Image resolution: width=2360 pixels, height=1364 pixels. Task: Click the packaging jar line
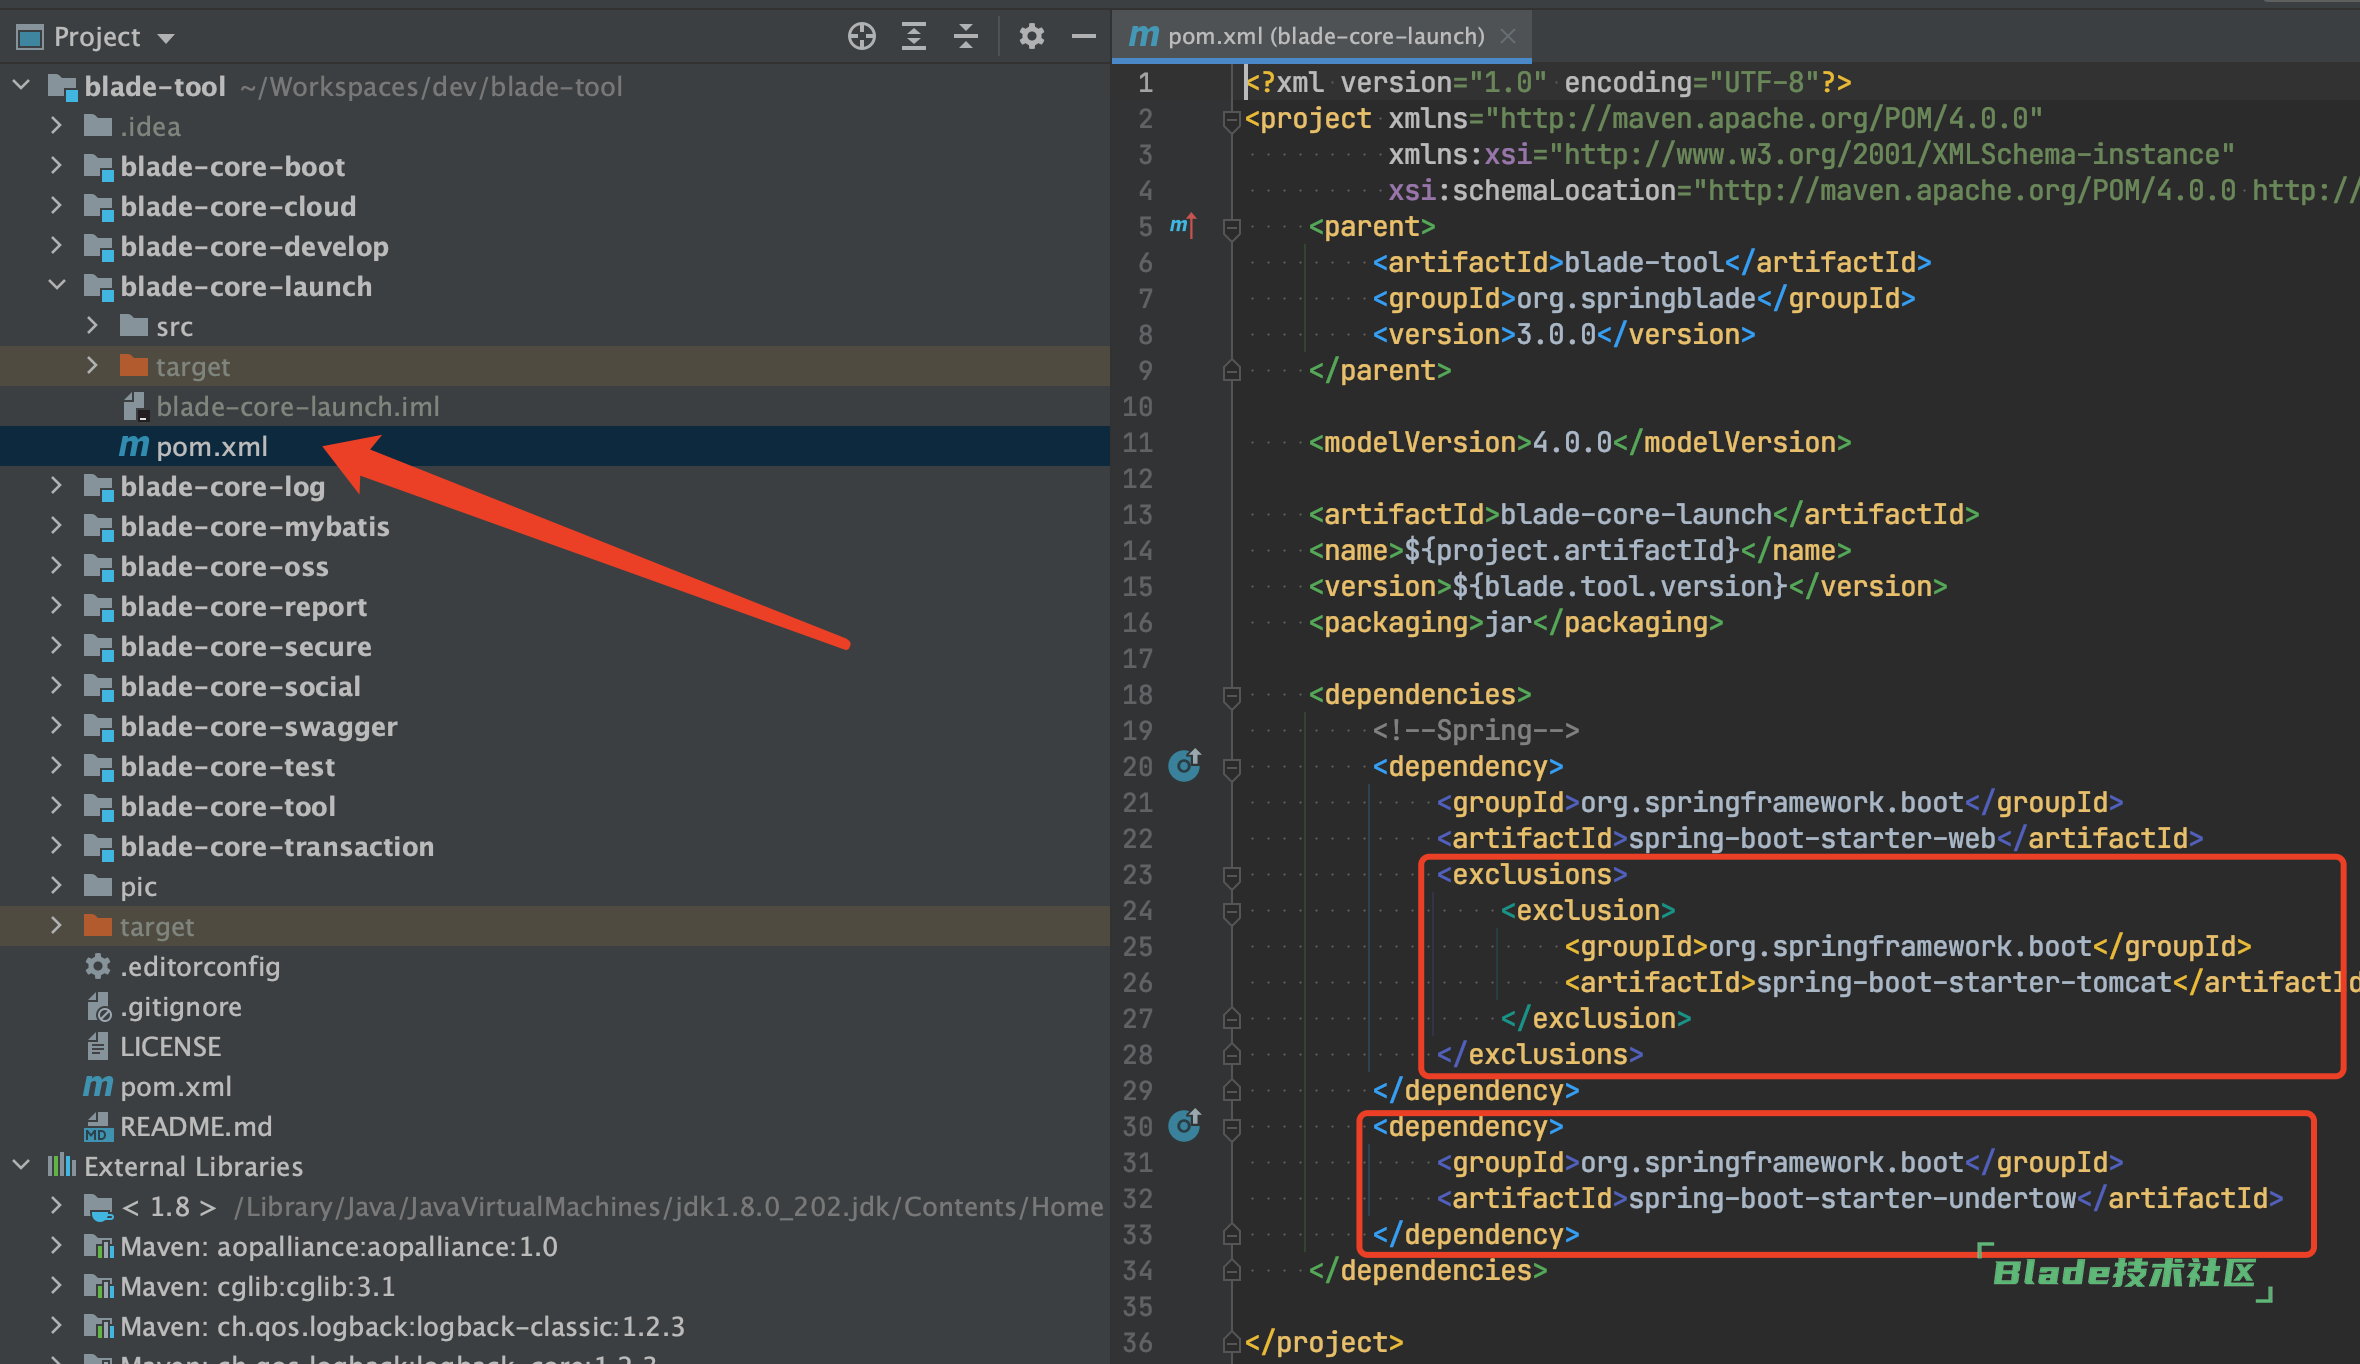(x=1515, y=622)
